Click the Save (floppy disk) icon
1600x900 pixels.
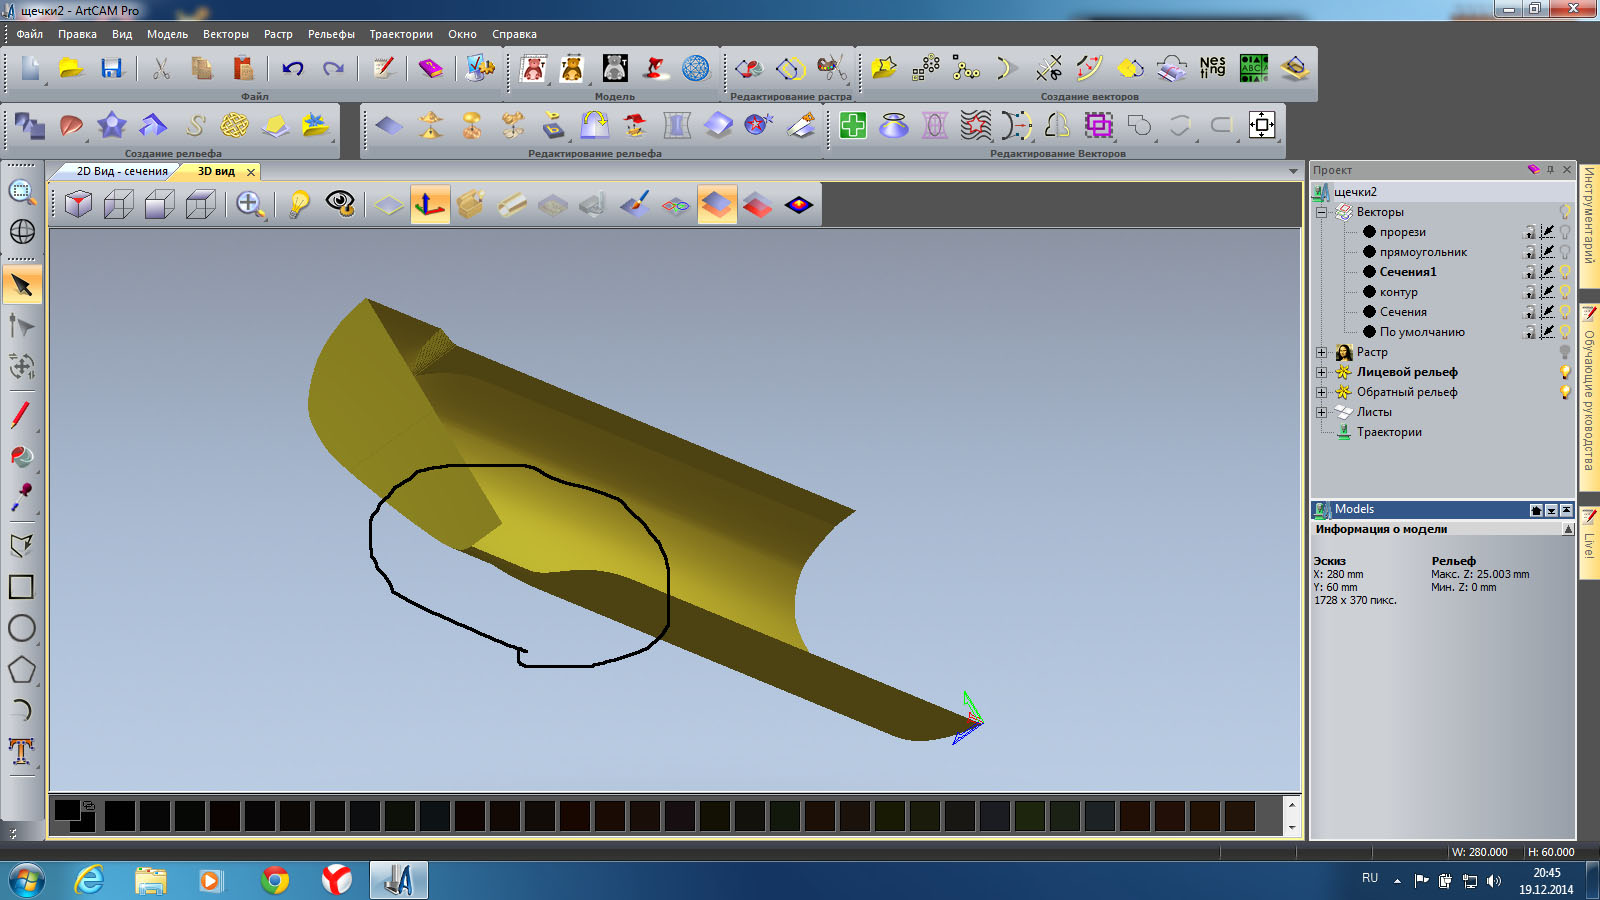coord(111,68)
